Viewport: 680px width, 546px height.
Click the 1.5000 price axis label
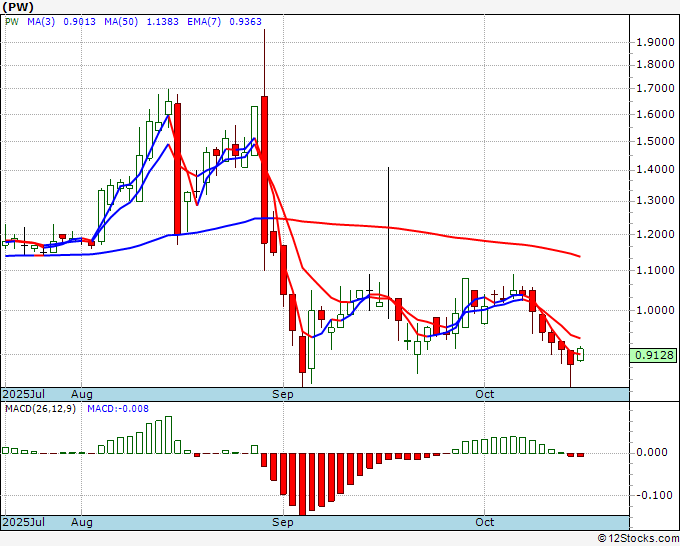pyautogui.click(x=655, y=141)
